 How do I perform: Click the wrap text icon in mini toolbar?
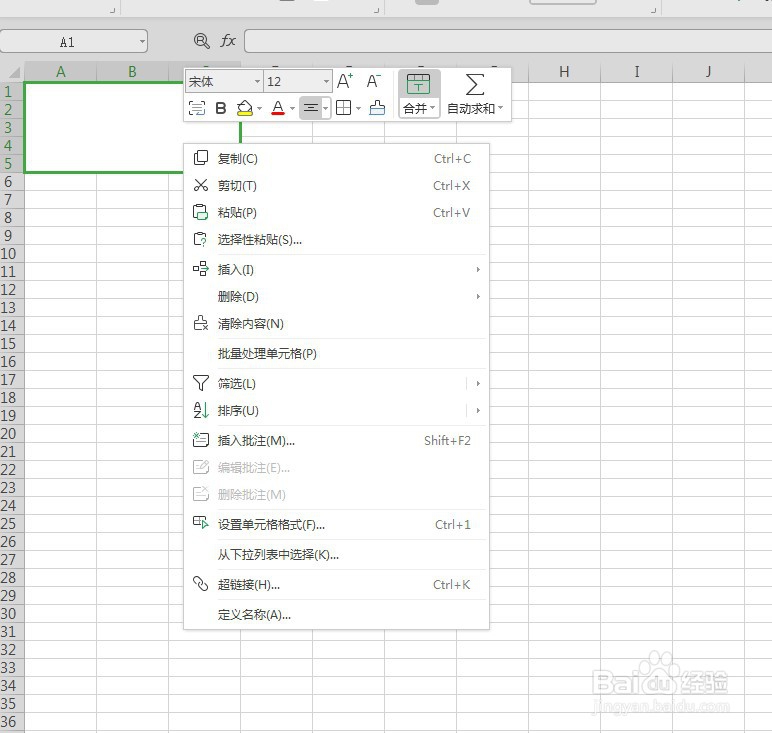197,108
